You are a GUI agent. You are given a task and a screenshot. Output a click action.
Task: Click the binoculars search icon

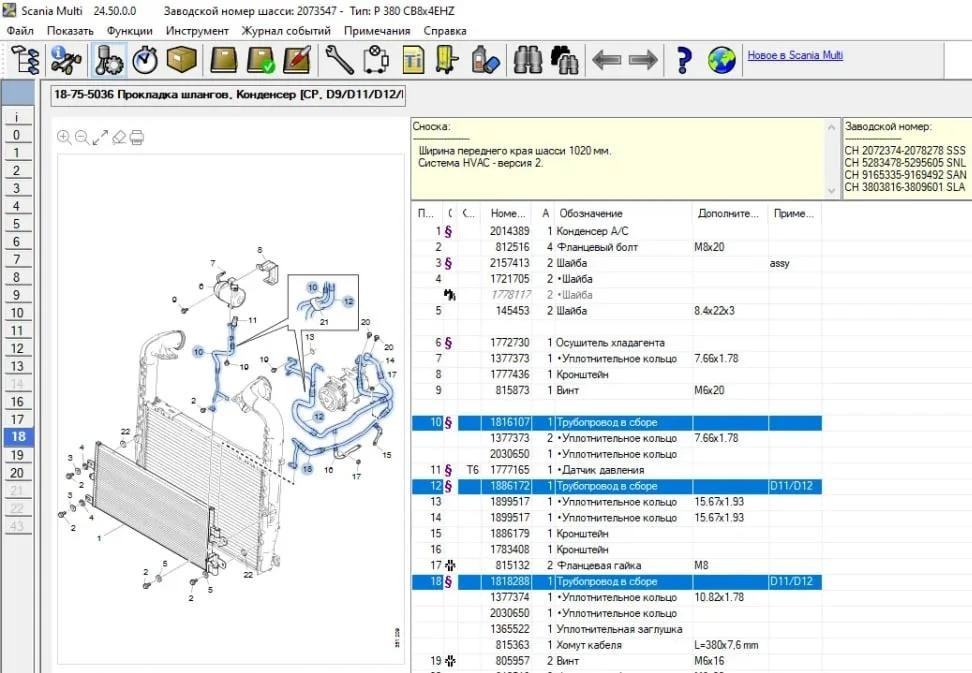(528, 60)
